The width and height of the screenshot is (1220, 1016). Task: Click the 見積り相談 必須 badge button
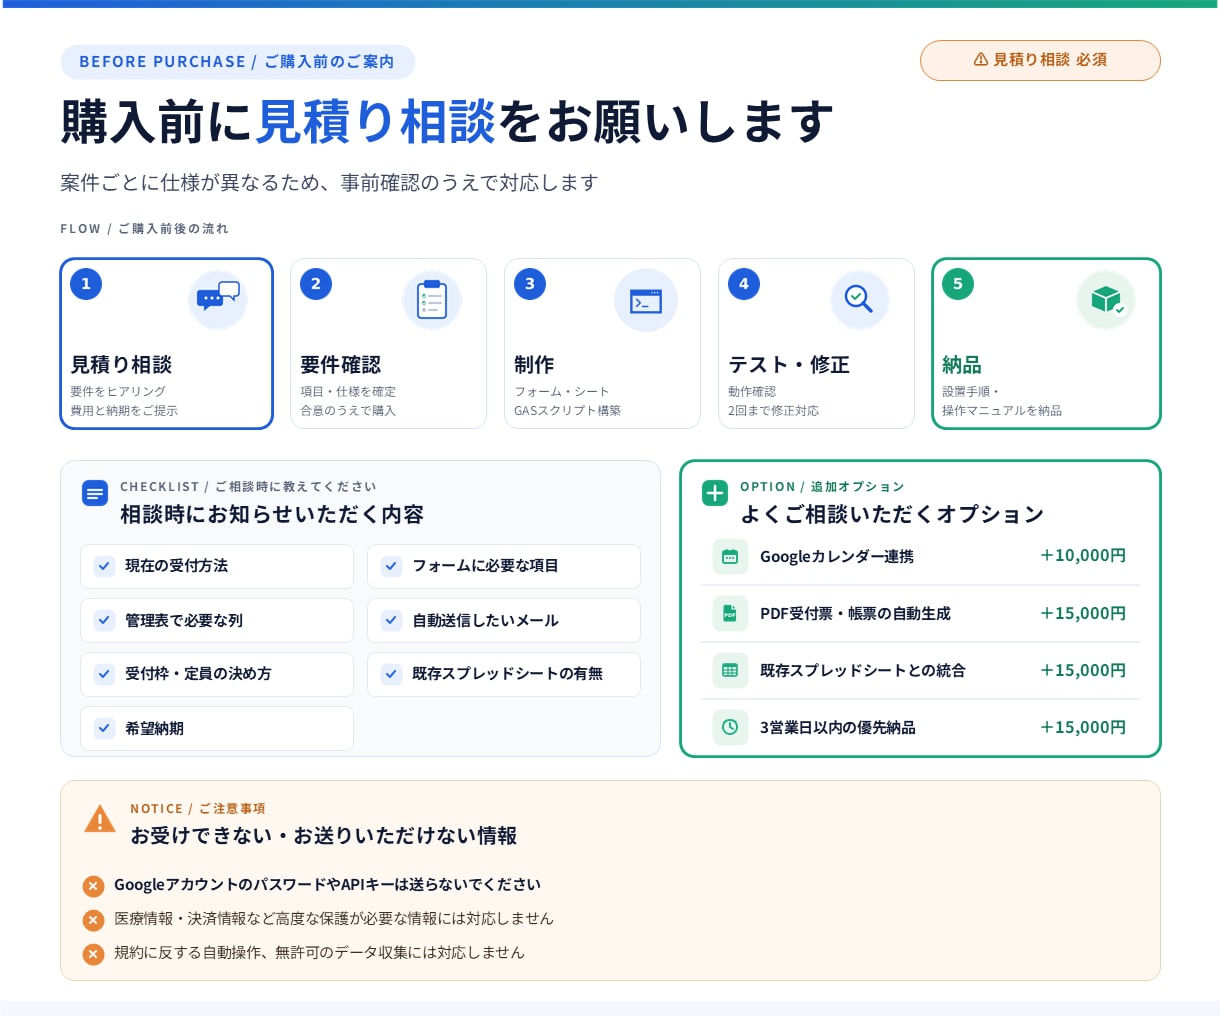click(x=1040, y=60)
